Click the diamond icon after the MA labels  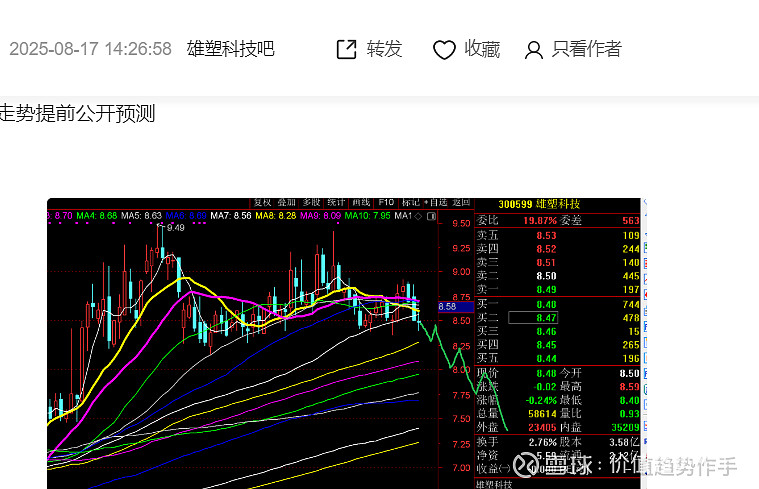(418, 216)
